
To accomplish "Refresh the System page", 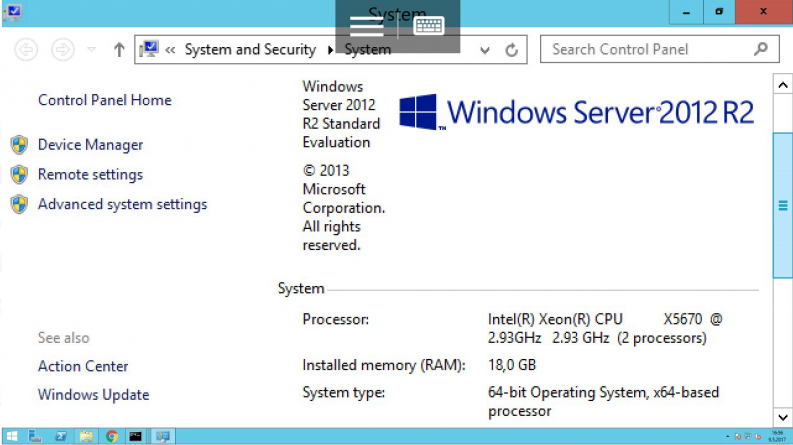I will (512, 50).
